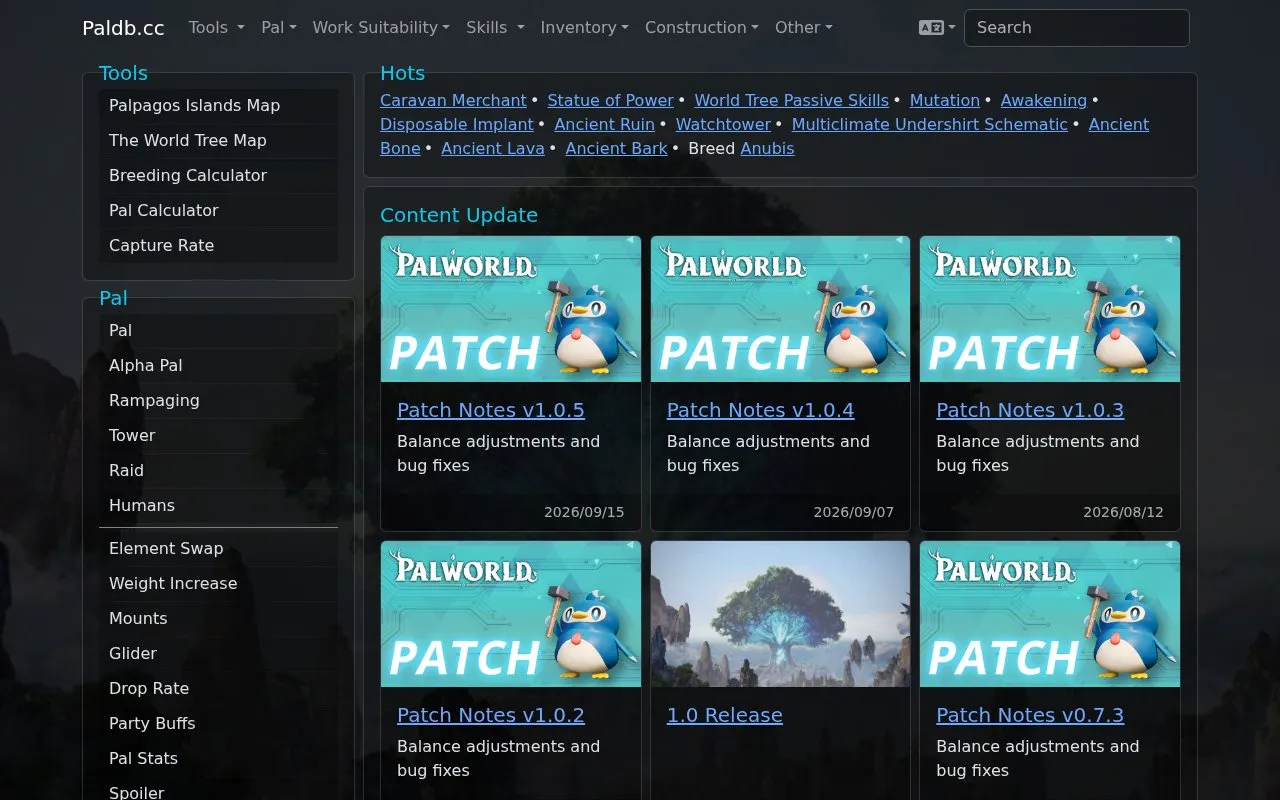Select Pal Stats in the sidebar
Image resolution: width=1280 pixels, height=800 pixels.
(x=218, y=759)
